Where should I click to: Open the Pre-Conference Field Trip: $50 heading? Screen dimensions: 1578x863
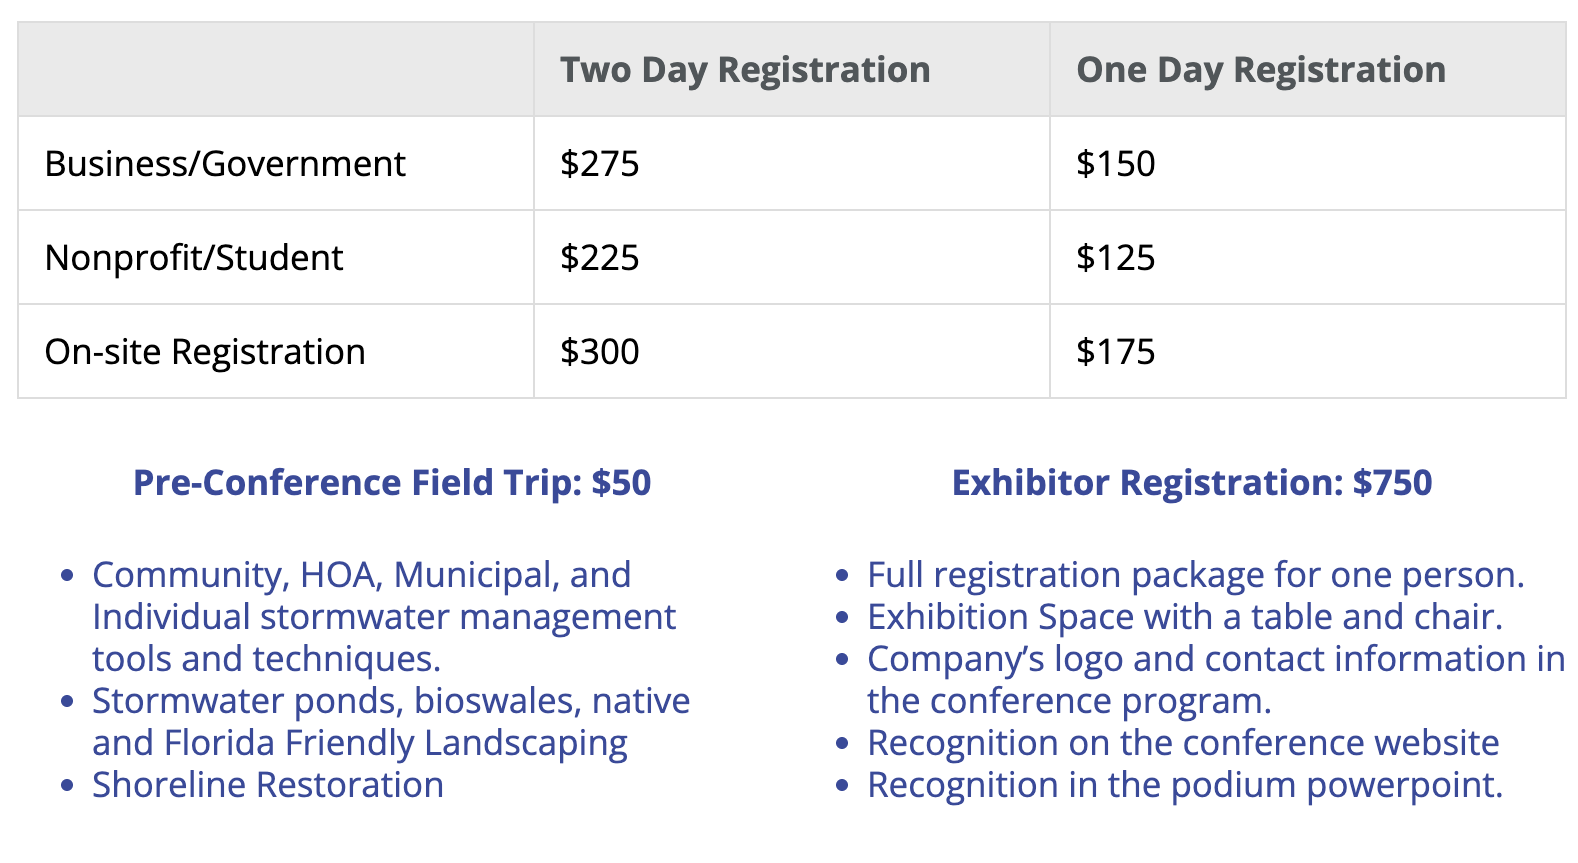(392, 483)
